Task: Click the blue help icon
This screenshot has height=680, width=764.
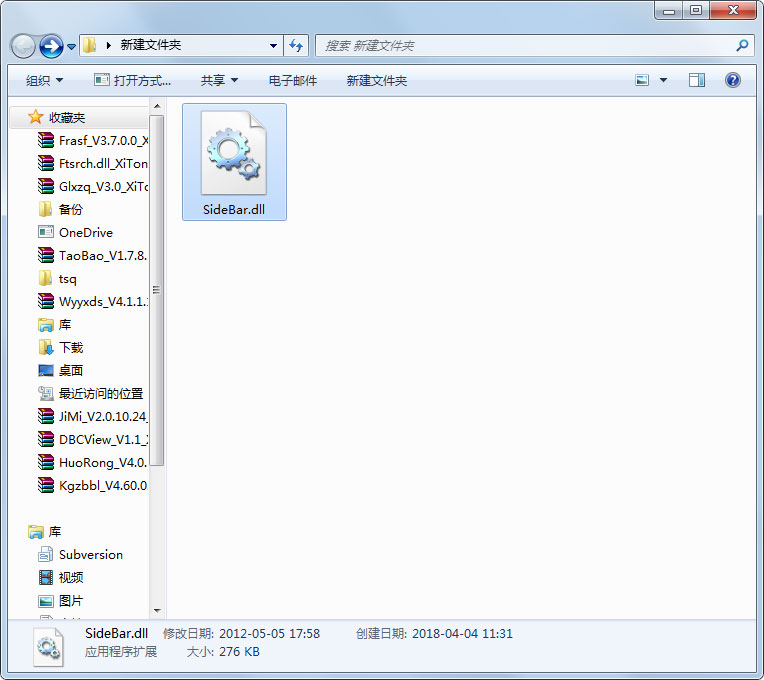Action: 732,80
